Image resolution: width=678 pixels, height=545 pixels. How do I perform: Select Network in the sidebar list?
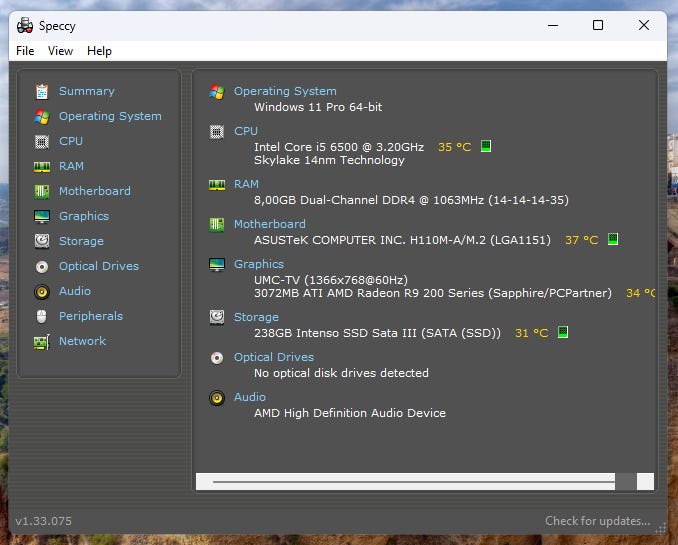pyautogui.click(x=83, y=341)
